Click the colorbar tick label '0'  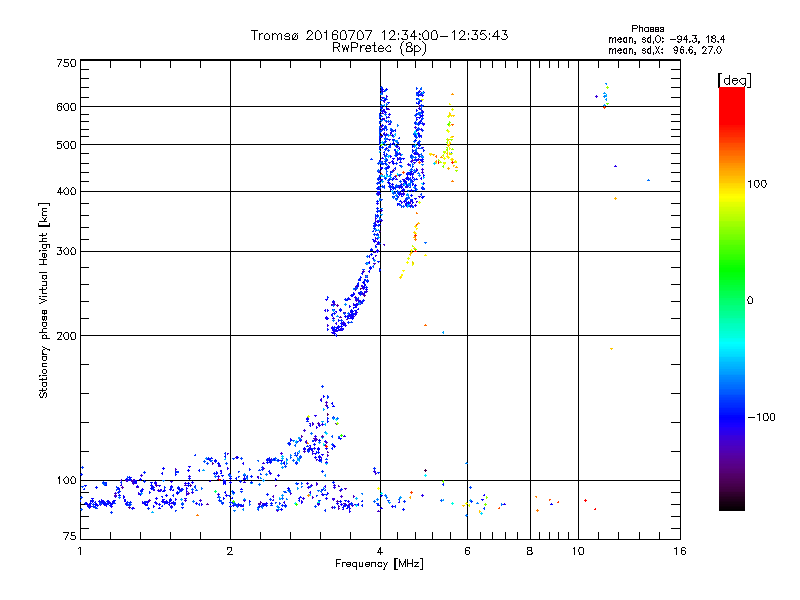click(750, 301)
